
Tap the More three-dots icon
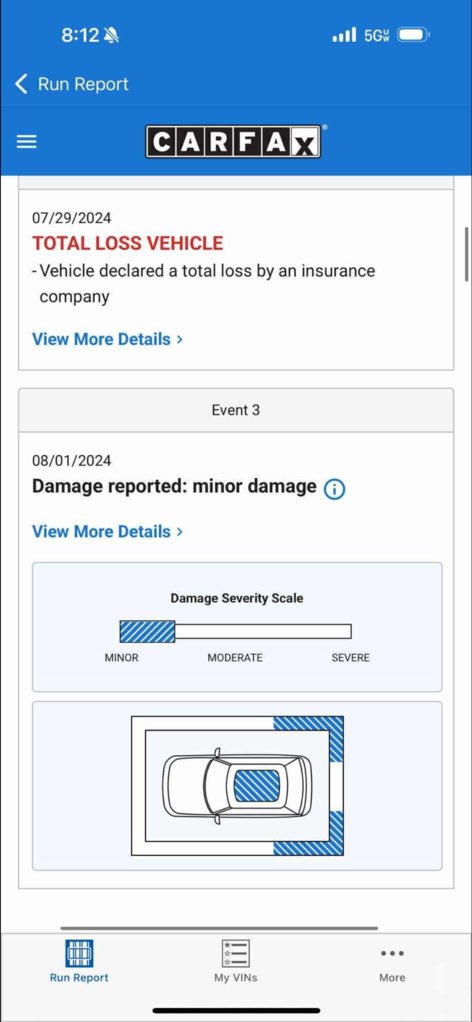[392, 953]
